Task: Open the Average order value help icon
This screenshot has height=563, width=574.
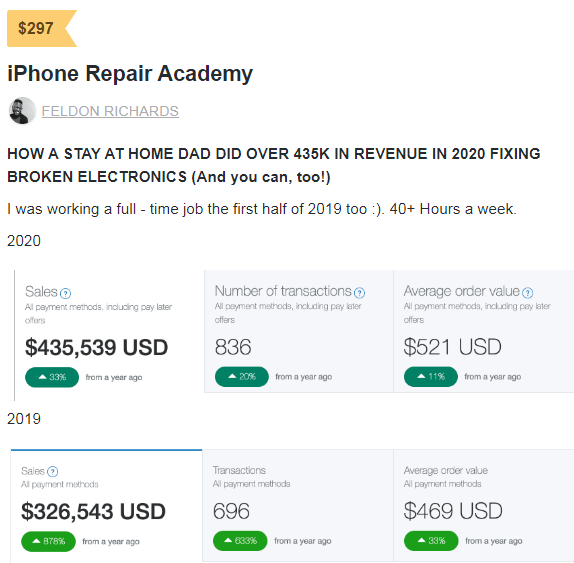Action: point(528,293)
